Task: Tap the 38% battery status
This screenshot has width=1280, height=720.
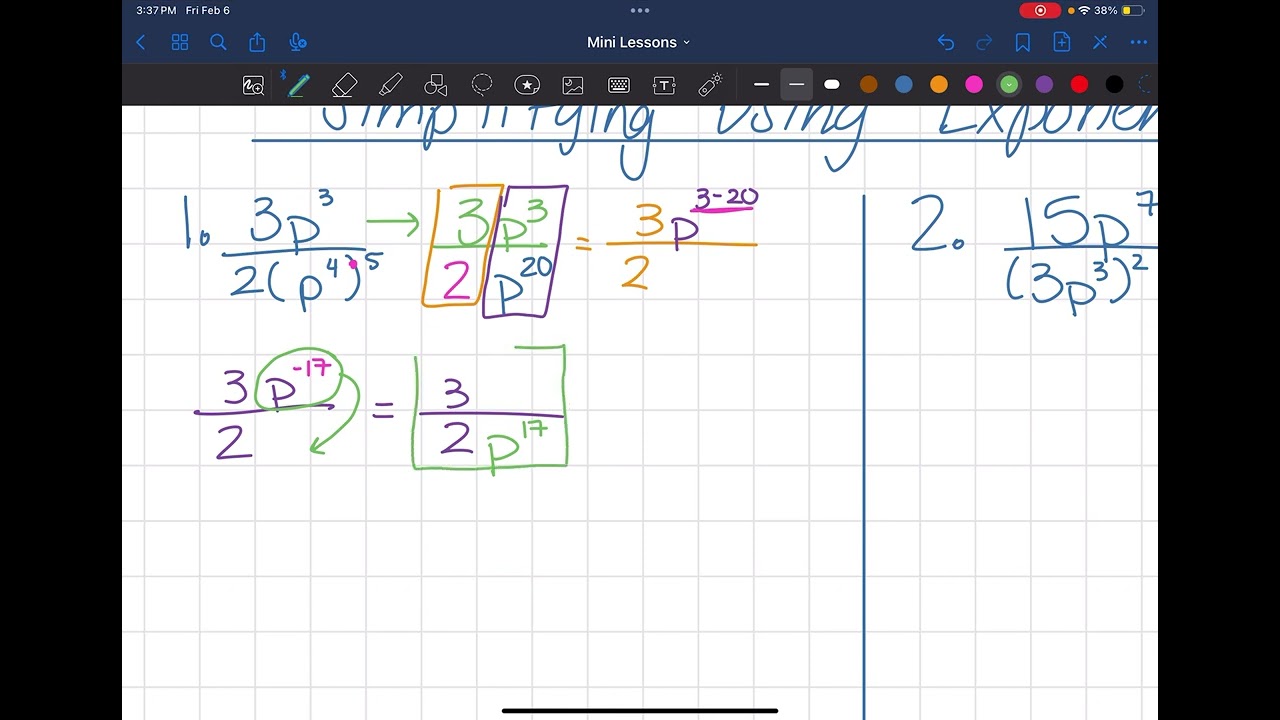Action: coord(1119,10)
